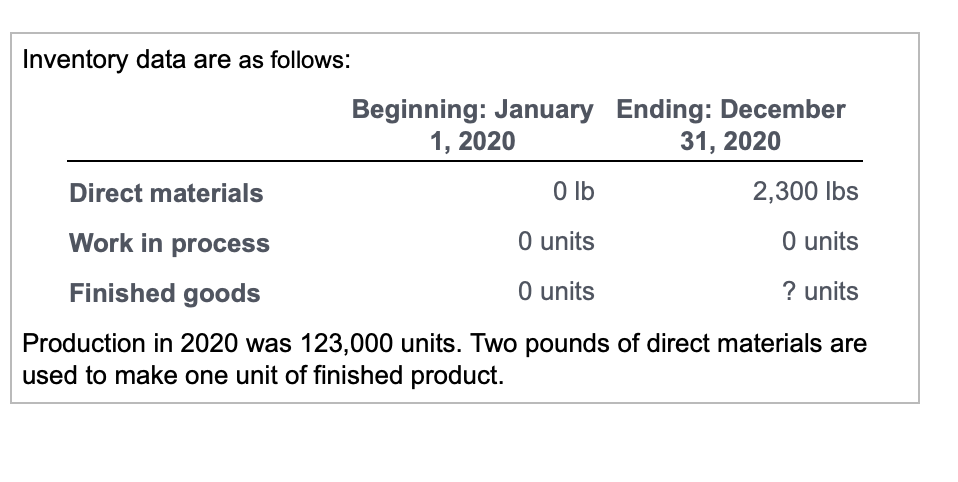
Task: Click ending Work in process 0 units cell
Action: point(820,241)
